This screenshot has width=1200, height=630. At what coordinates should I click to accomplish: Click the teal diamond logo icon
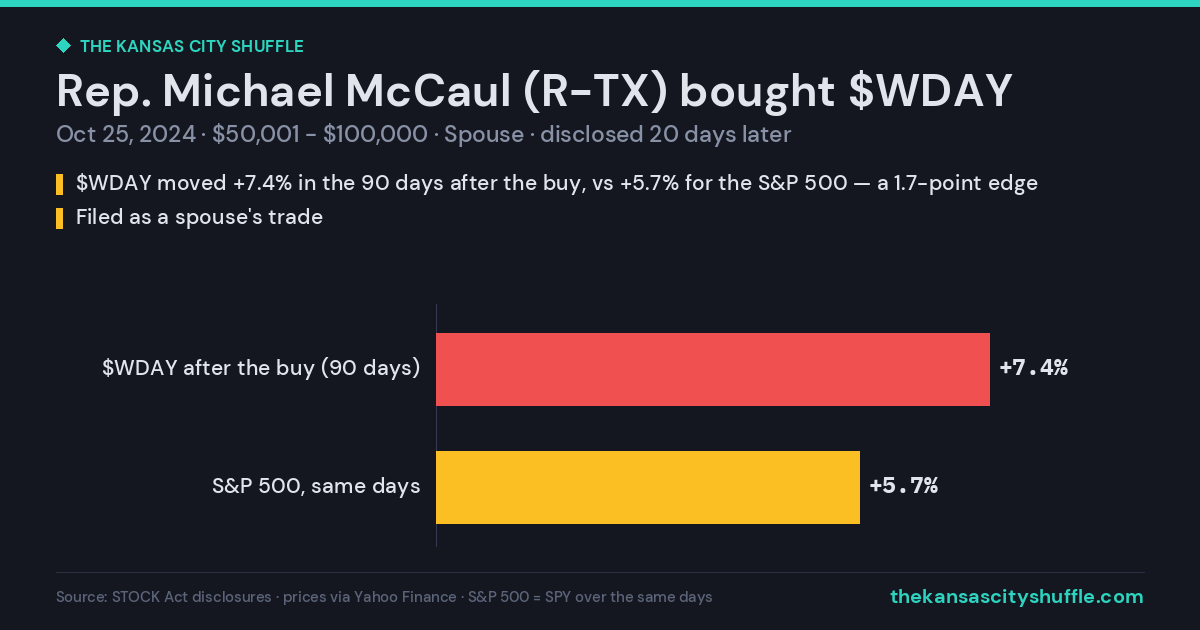(x=63, y=45)
